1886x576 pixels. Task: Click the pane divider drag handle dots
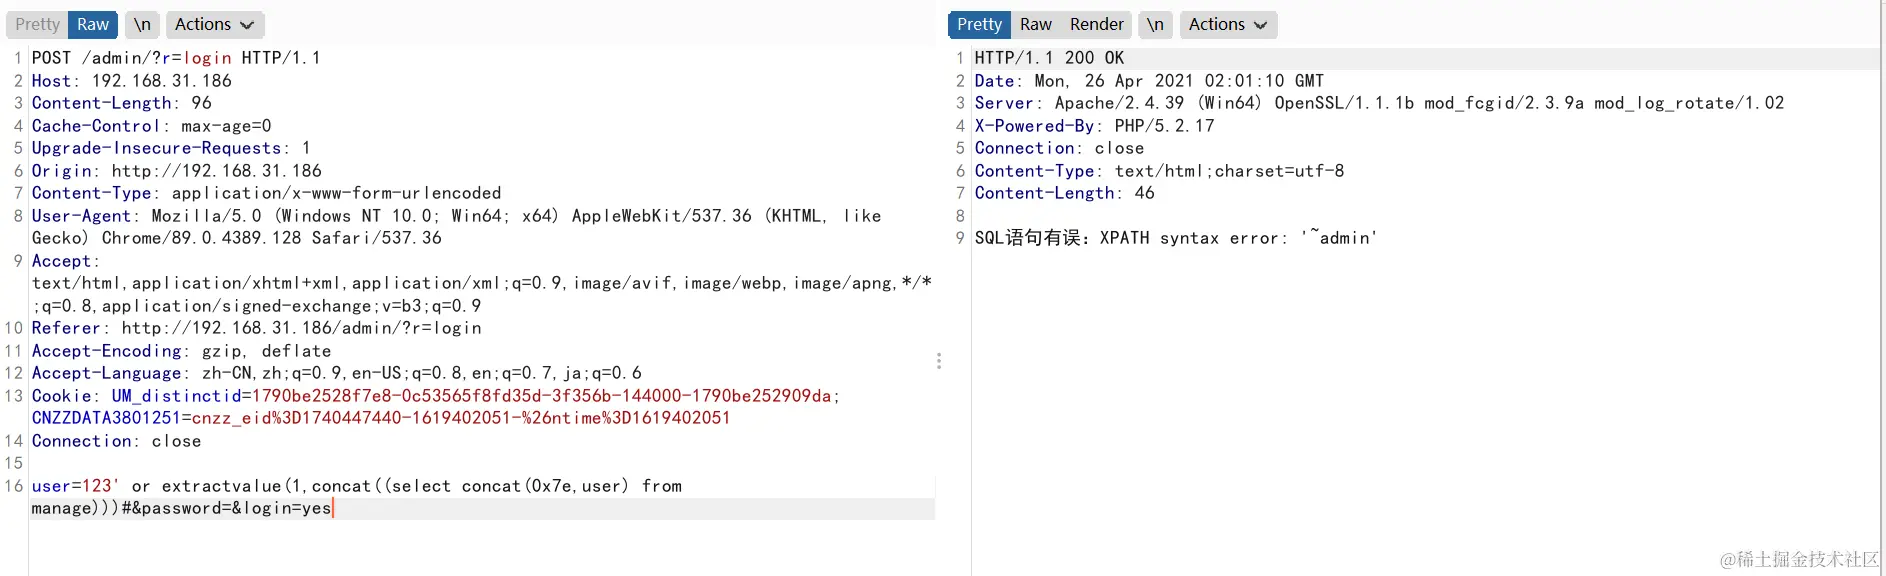(x=939, y=361)
